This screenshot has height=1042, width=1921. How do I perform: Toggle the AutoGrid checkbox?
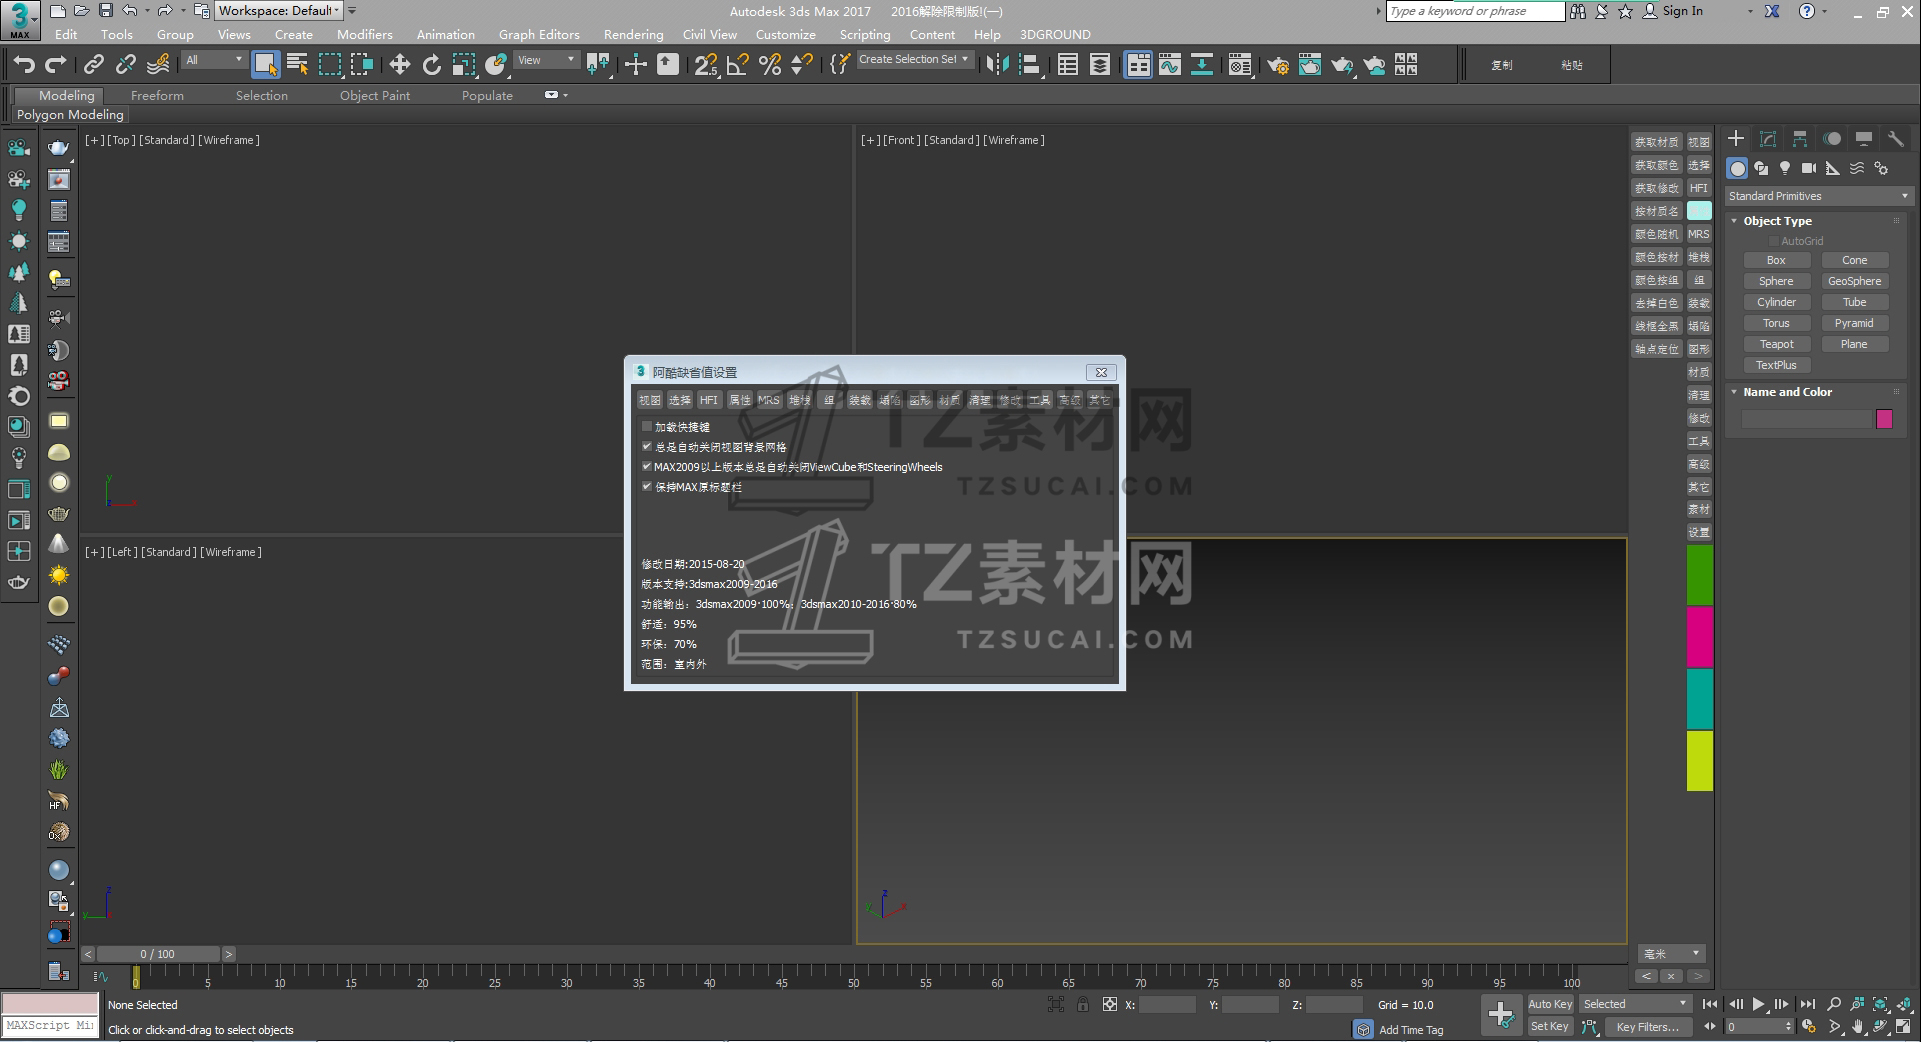(x=1774, y=241)
